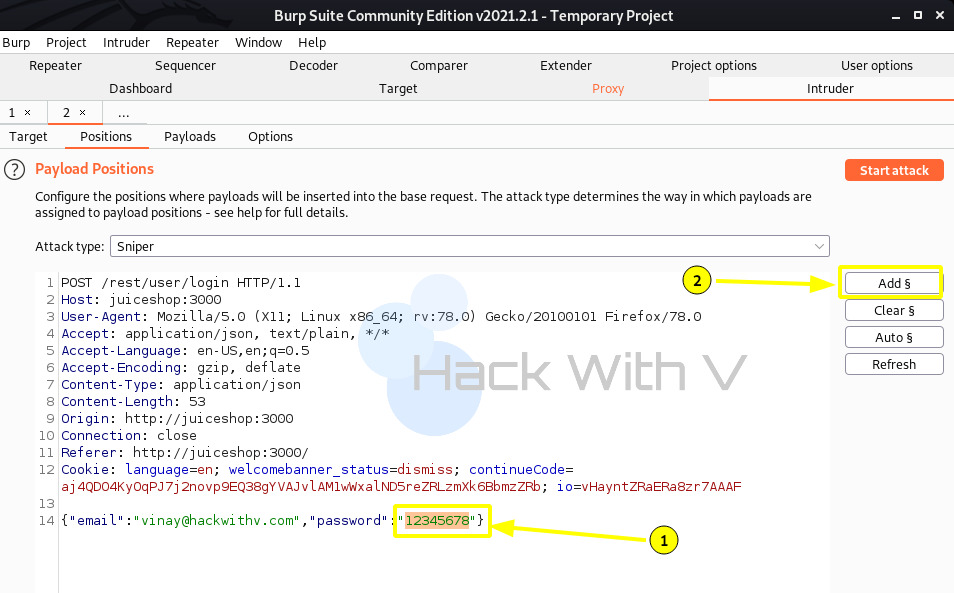Click the Clear § button
Viewport: 954px width, 593px height.
tap(894, 310)
